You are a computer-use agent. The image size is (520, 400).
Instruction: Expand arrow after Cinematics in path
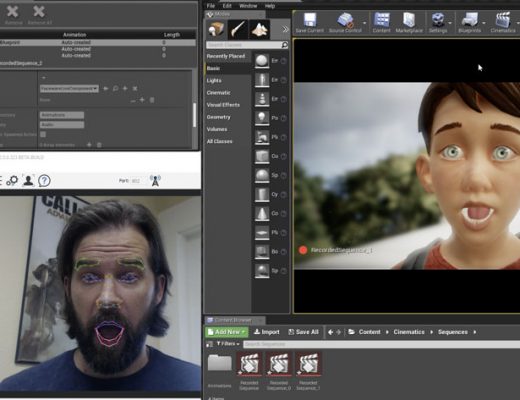431,332
